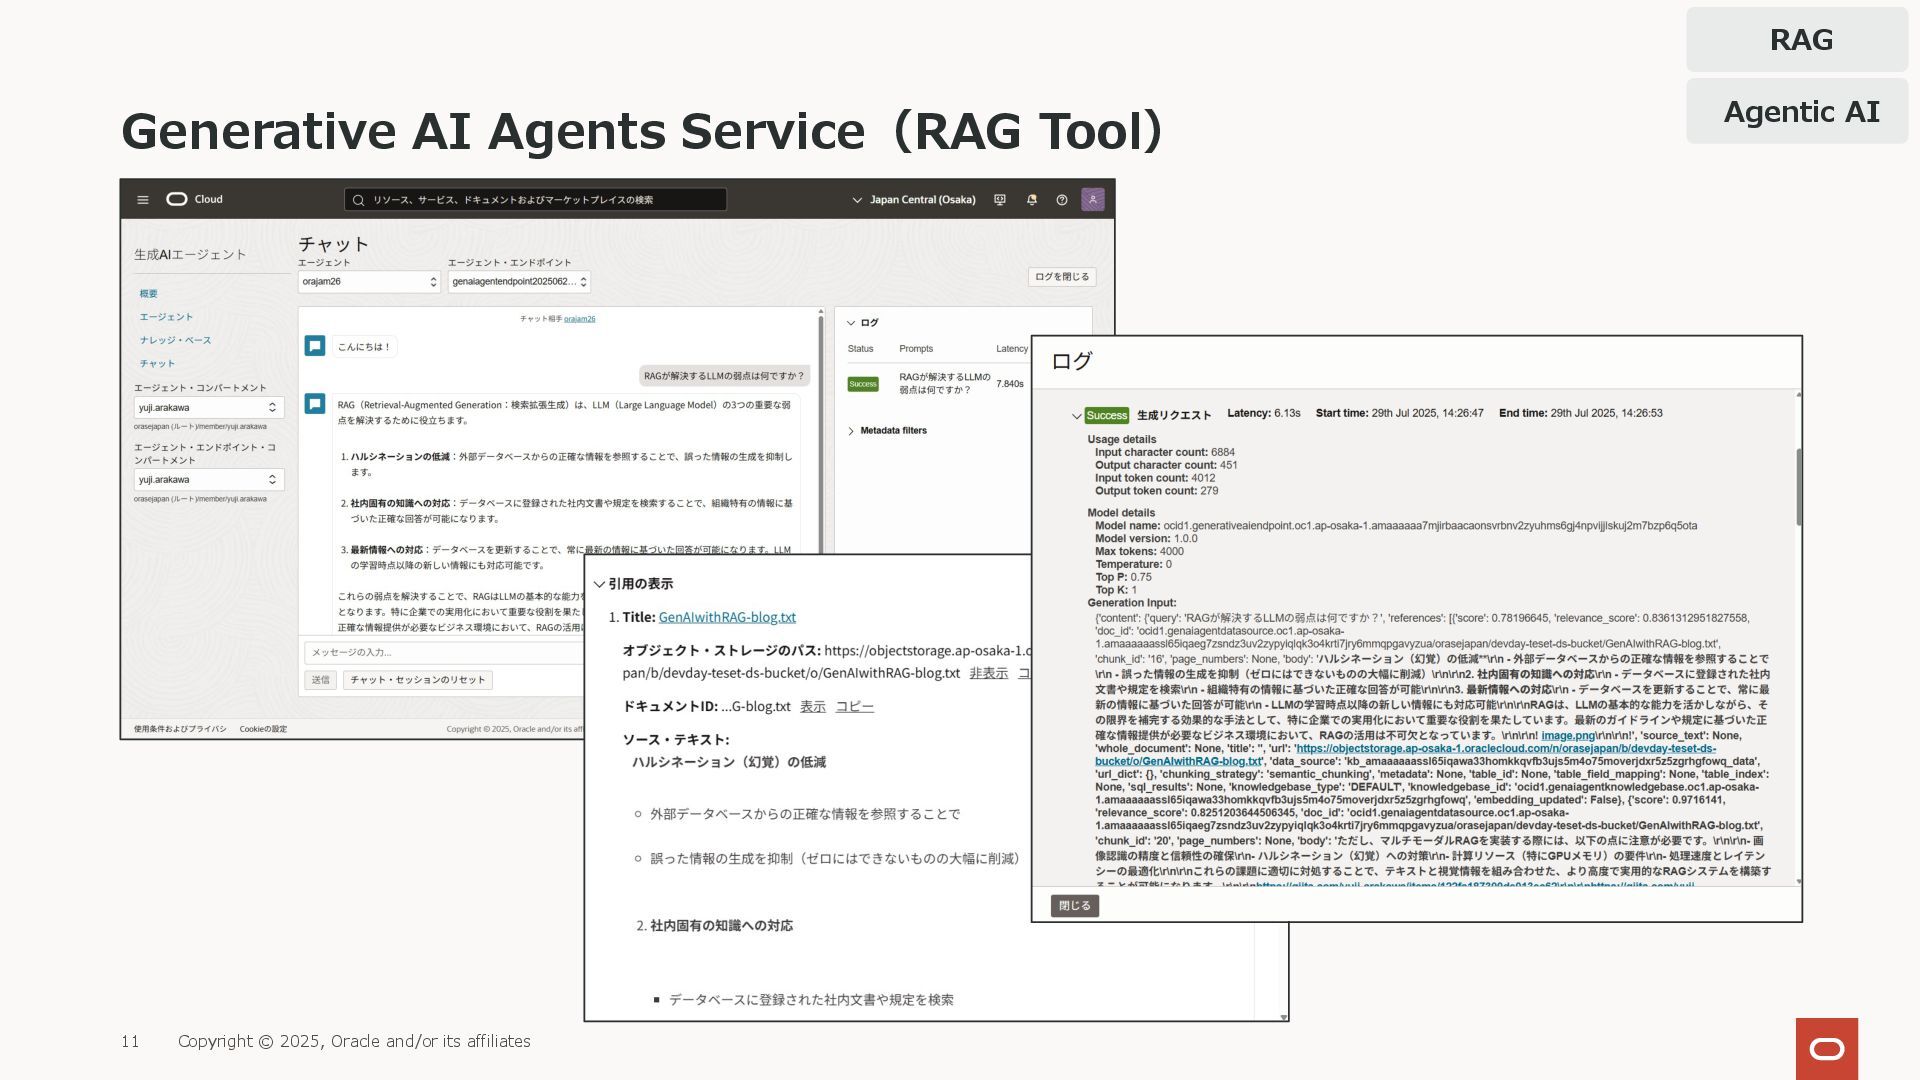
Task: Open the help question mark icon
Action: pyautogui.click(x=1062, y=200)
